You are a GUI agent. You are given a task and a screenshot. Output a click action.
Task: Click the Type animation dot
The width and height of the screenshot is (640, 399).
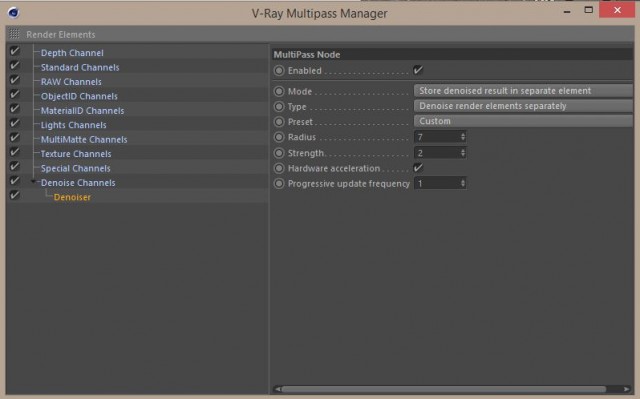pos(279,106)
